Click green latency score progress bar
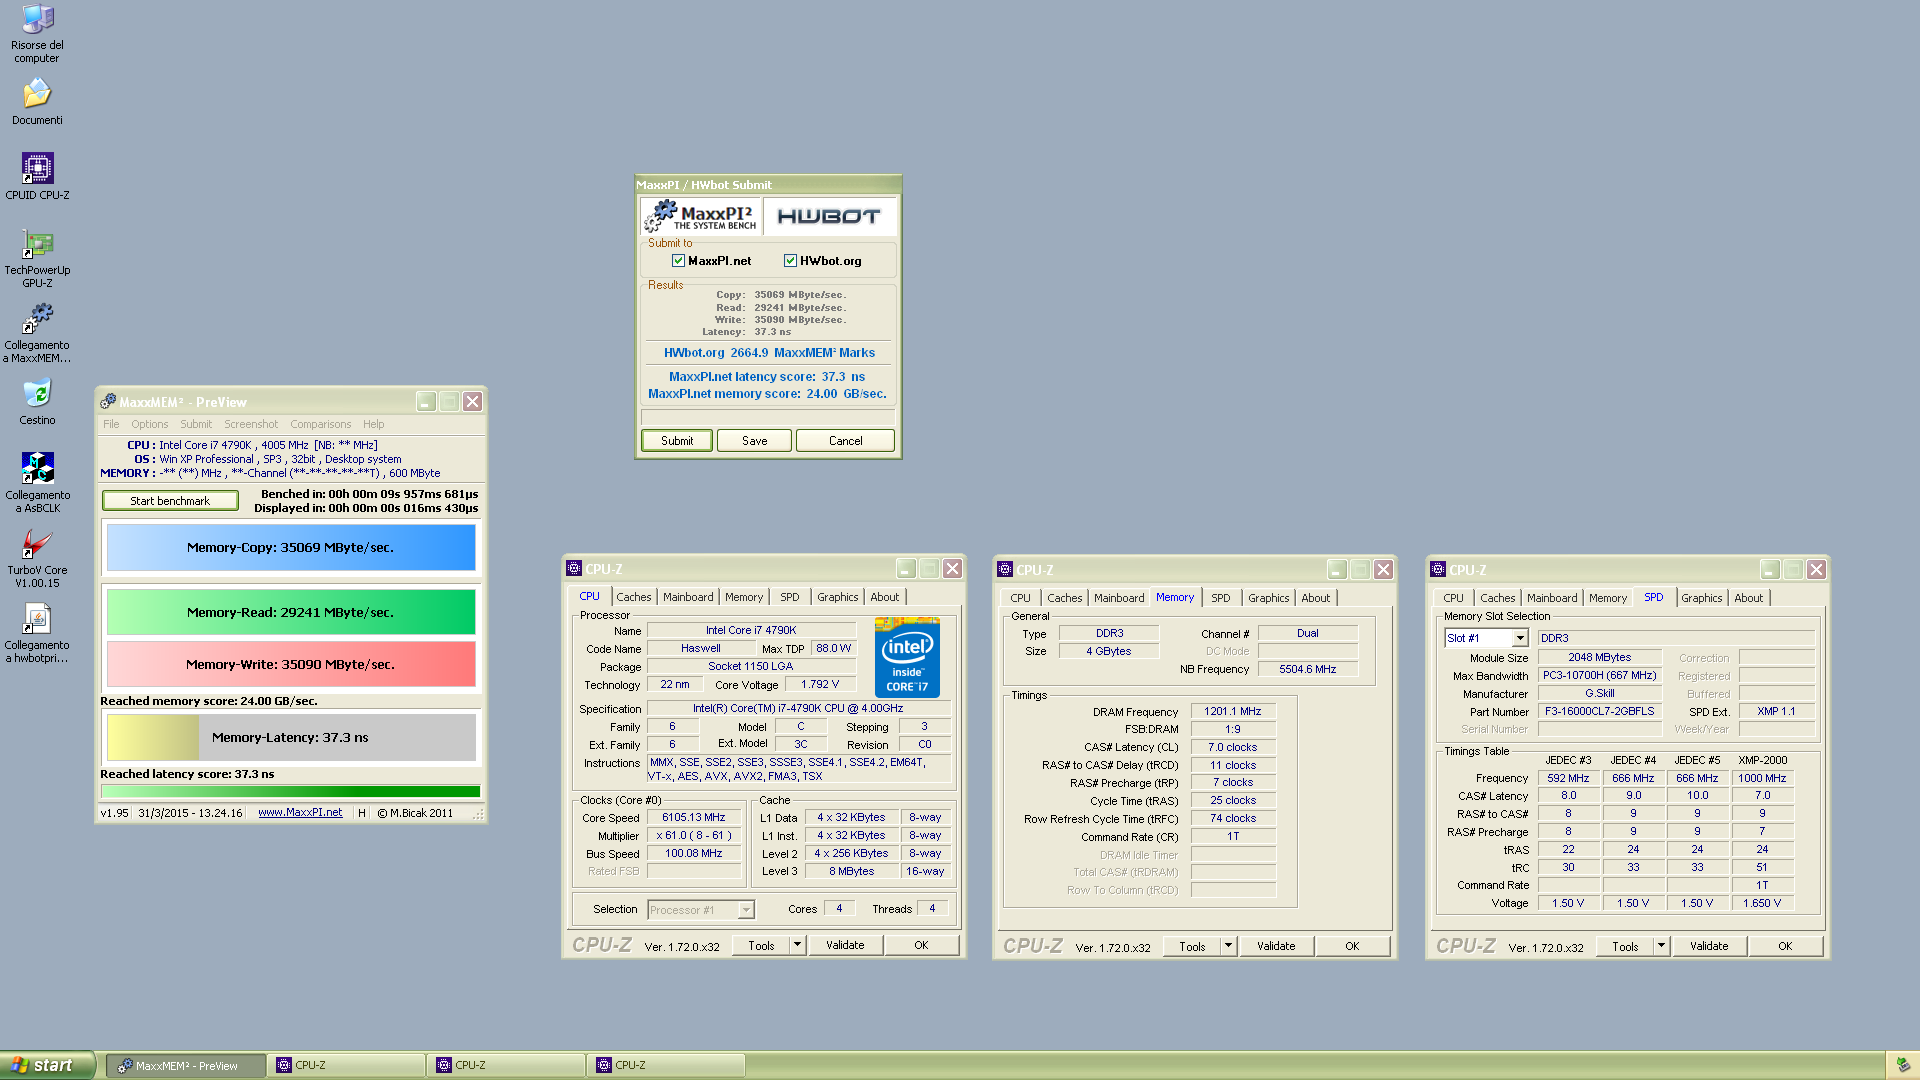The height and width of the screenshot is (1080, 1920). (x=291, y=791)
